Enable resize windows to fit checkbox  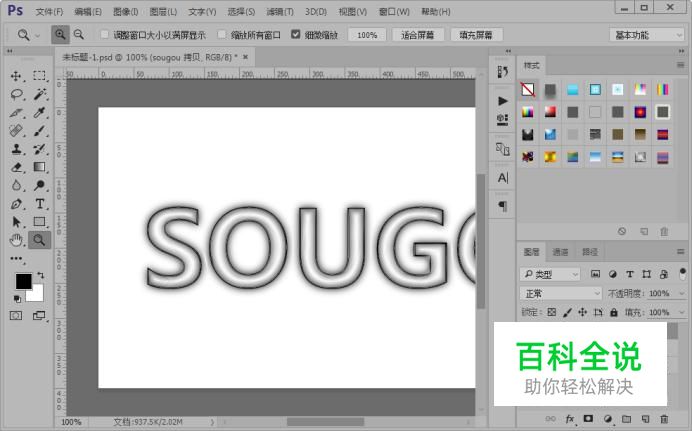pyautogui.click(x=105, y=34)
